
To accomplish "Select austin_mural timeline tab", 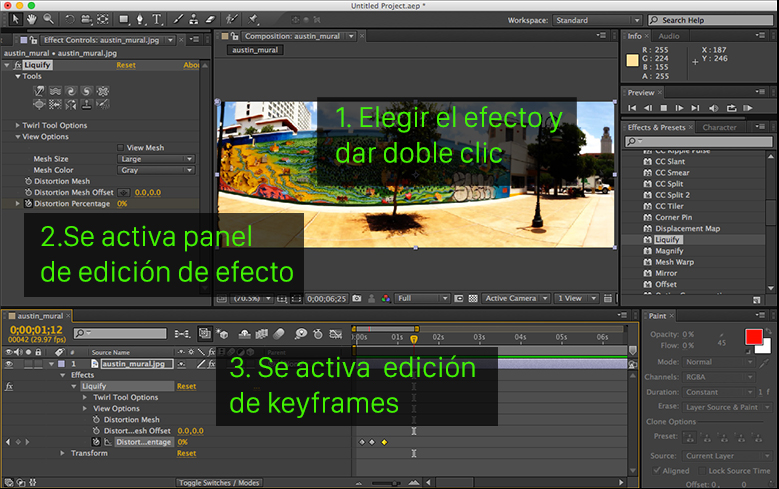I will coord(40,316).
